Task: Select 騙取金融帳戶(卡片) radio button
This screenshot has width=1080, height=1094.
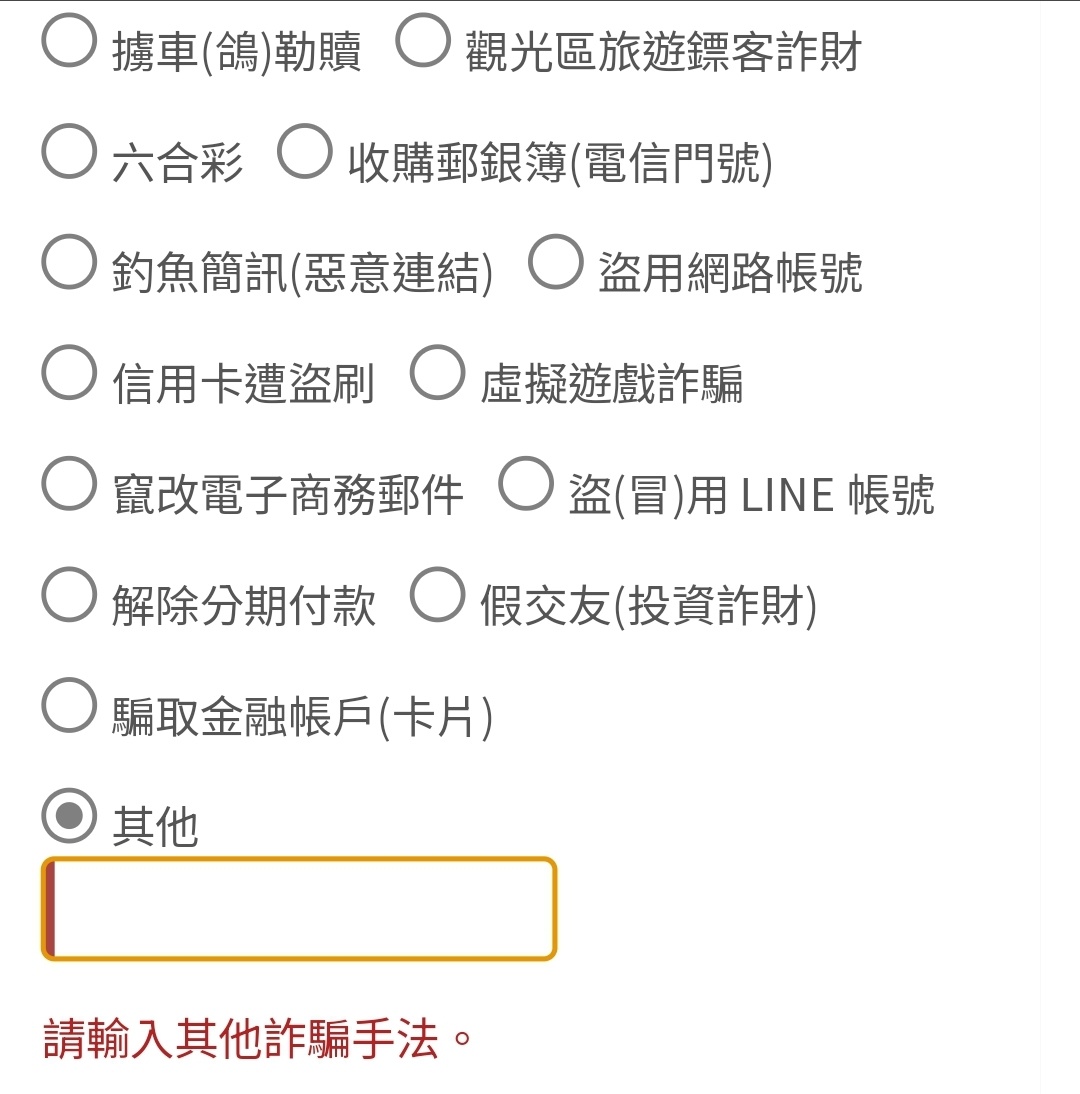Action: (x=69, y=705)
